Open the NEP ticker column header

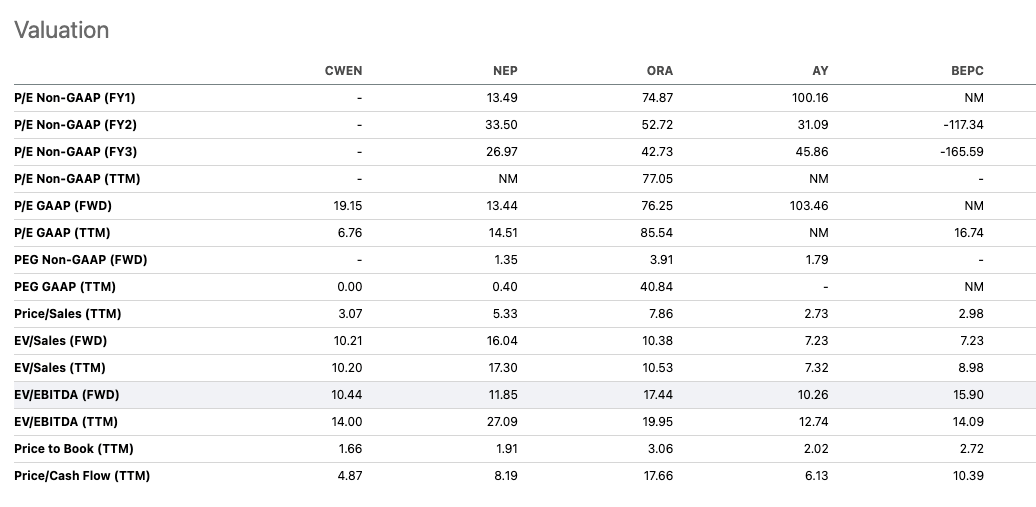point(505,71)
